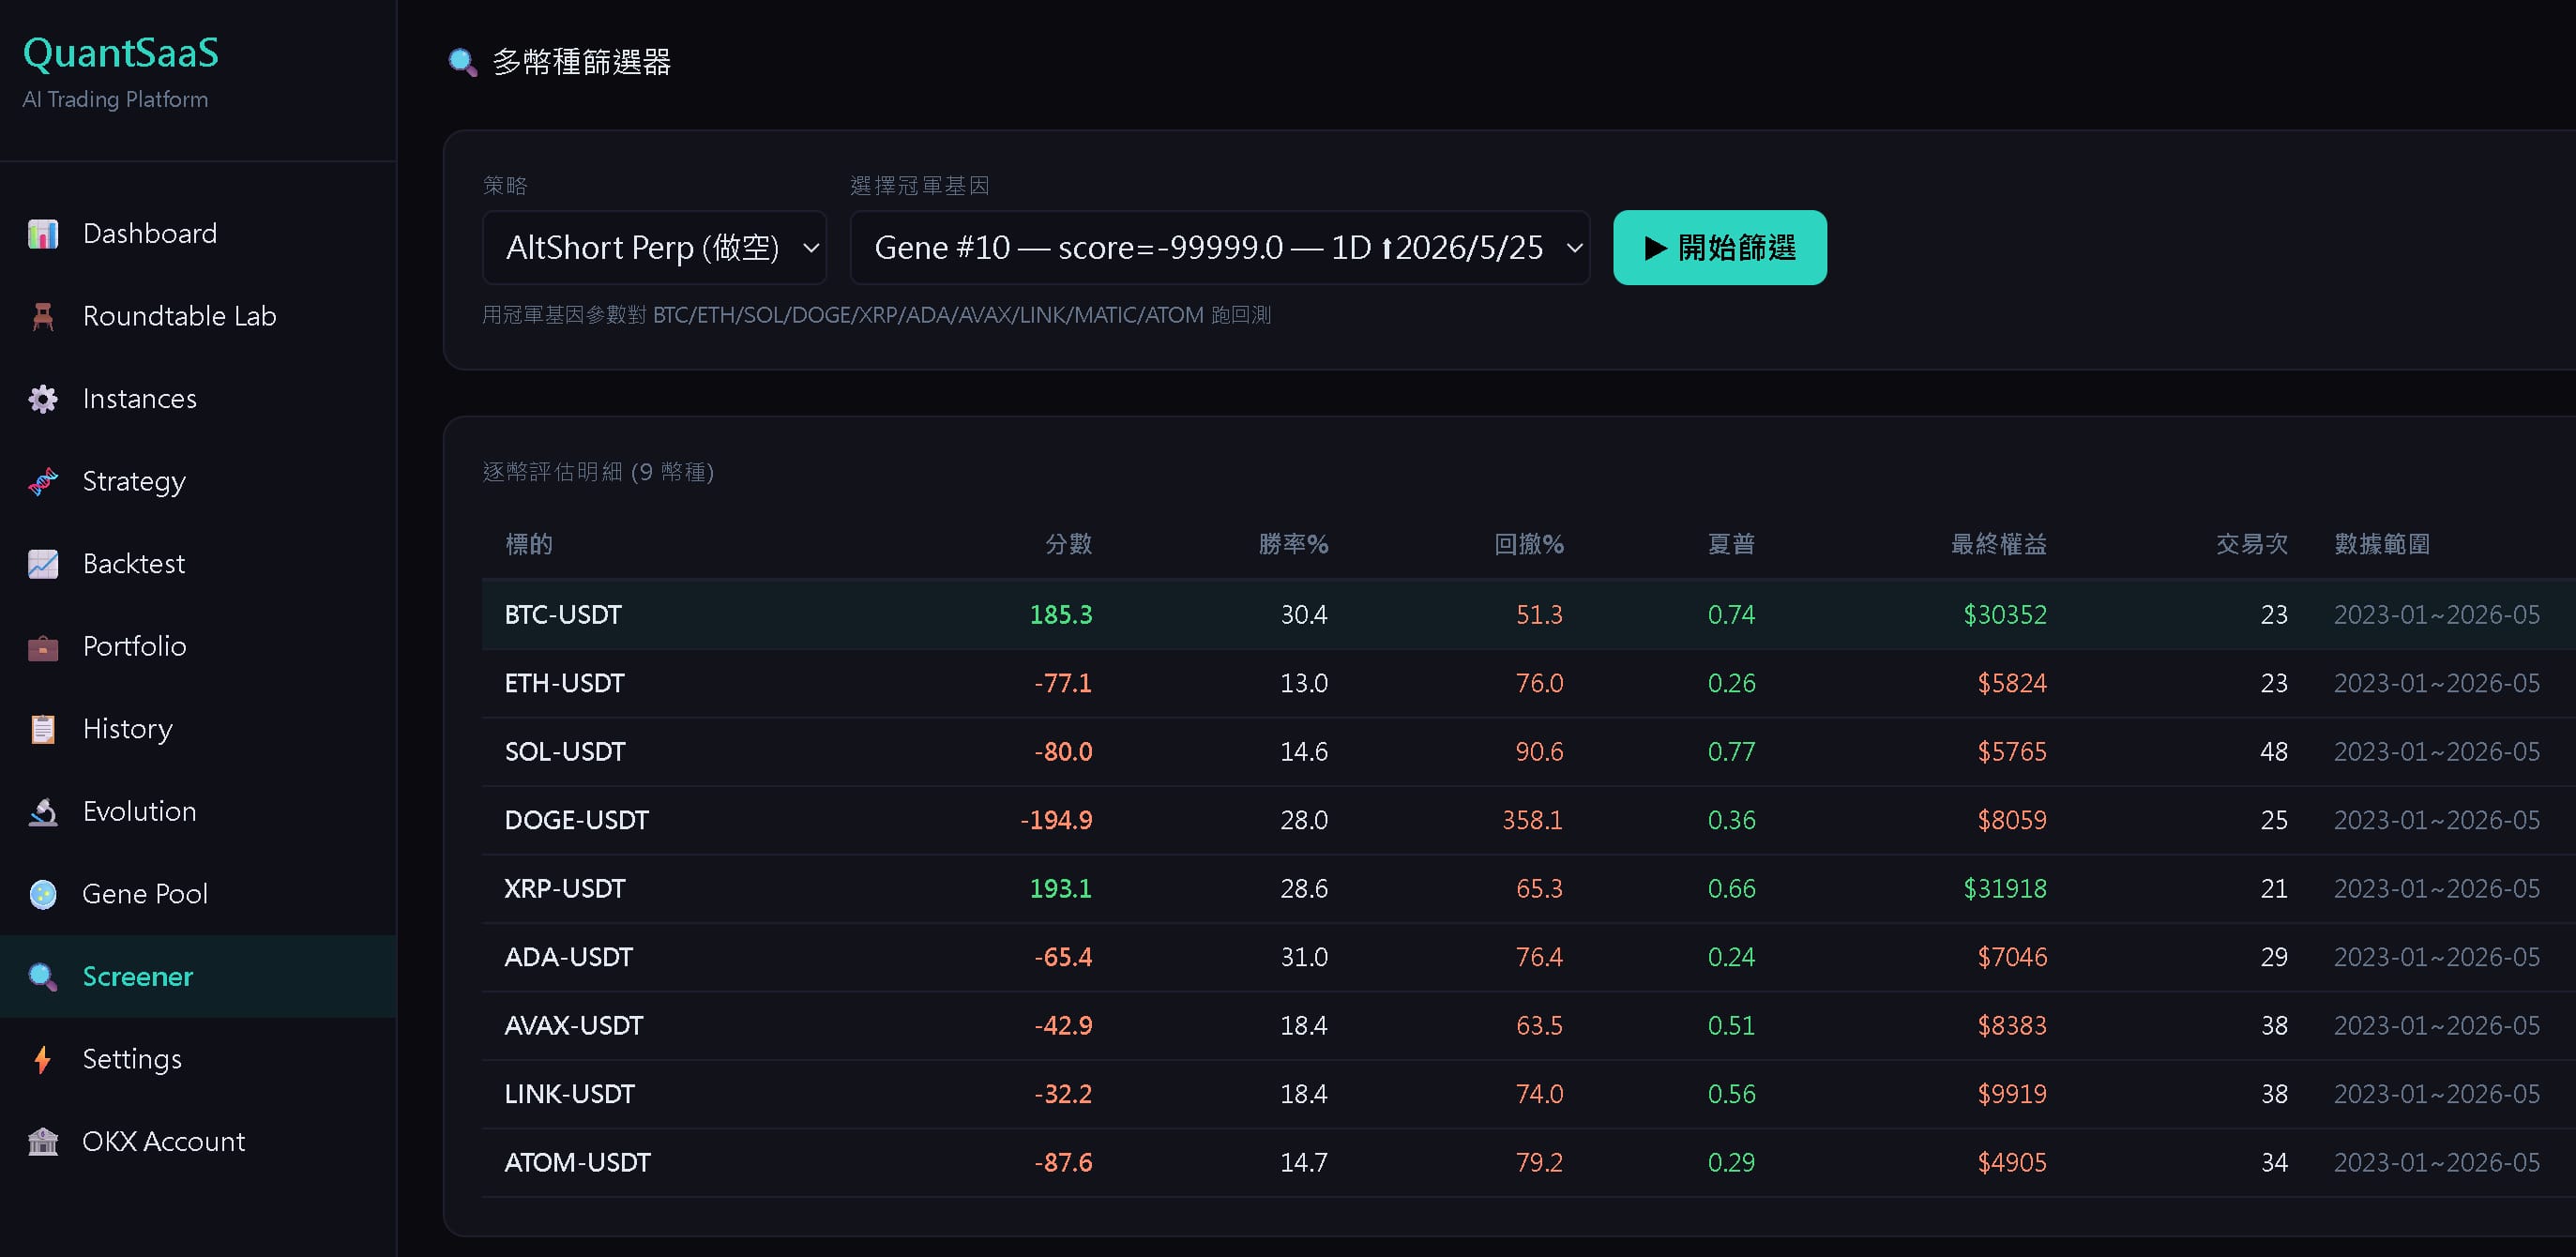Screen dimensions: 2576x1257
Task: Click ETH-USDT score -77.1
Action: point(1063,683)
